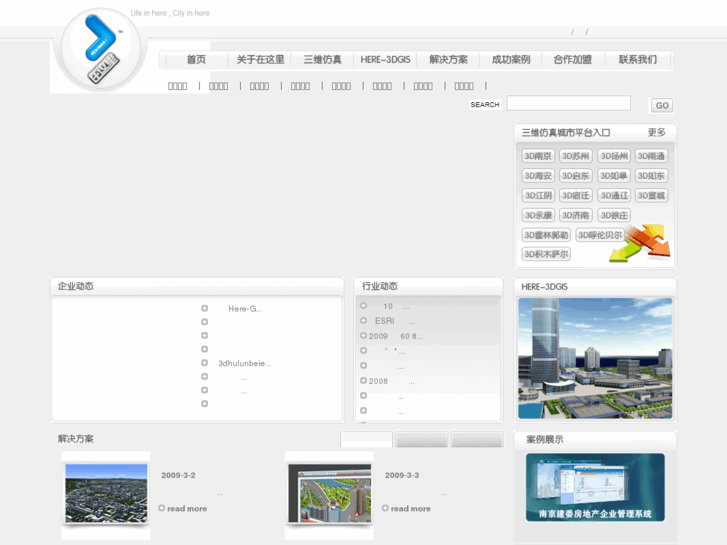Open the 3D永康 city button

538,215
